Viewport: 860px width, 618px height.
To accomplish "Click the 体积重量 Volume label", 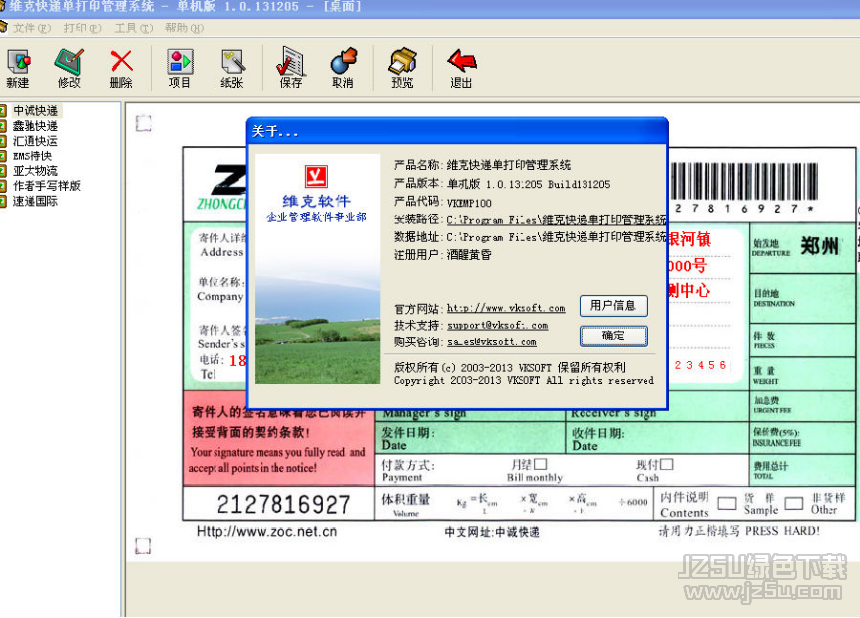I will pos(406,505).
